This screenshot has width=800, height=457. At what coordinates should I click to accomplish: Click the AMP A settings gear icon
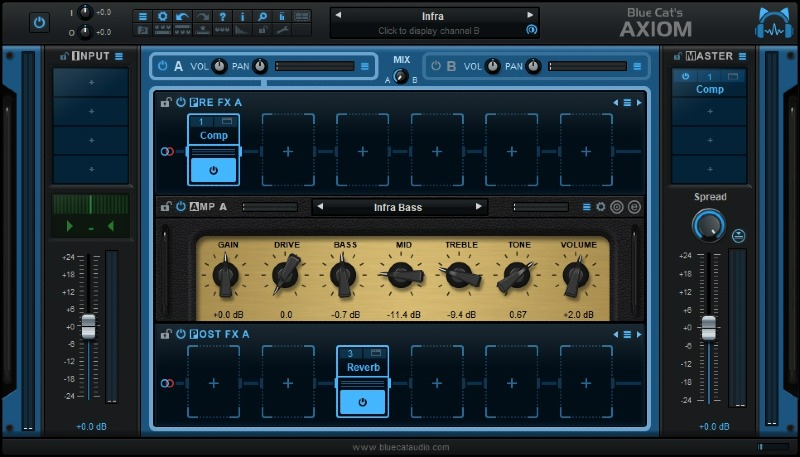pyautogui.click(x=601, y=207)
